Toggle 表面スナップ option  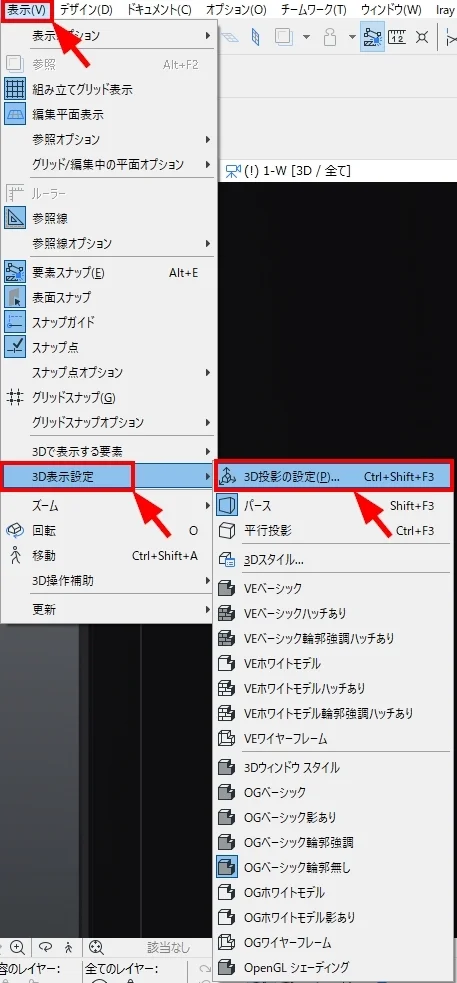[109, 297]
